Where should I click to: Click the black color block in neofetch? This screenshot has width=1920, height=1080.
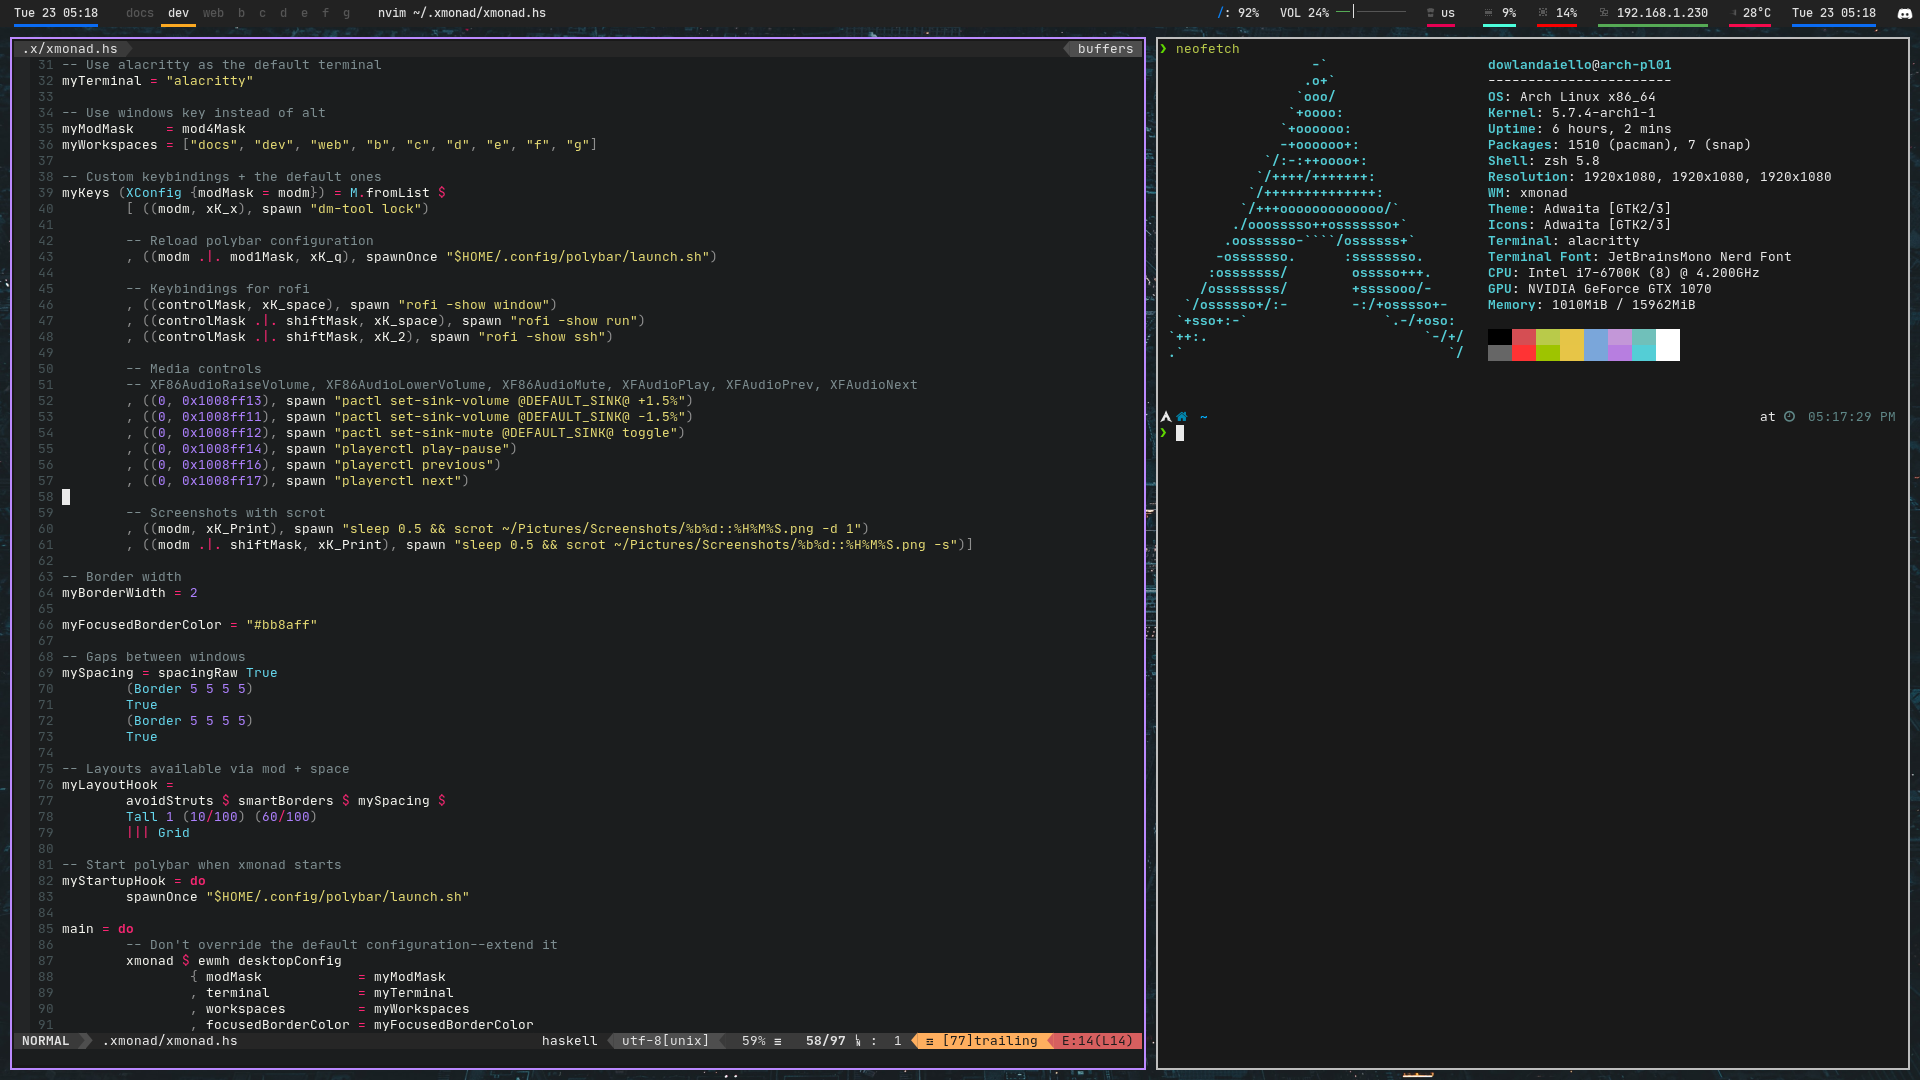tap(1499, 337)
